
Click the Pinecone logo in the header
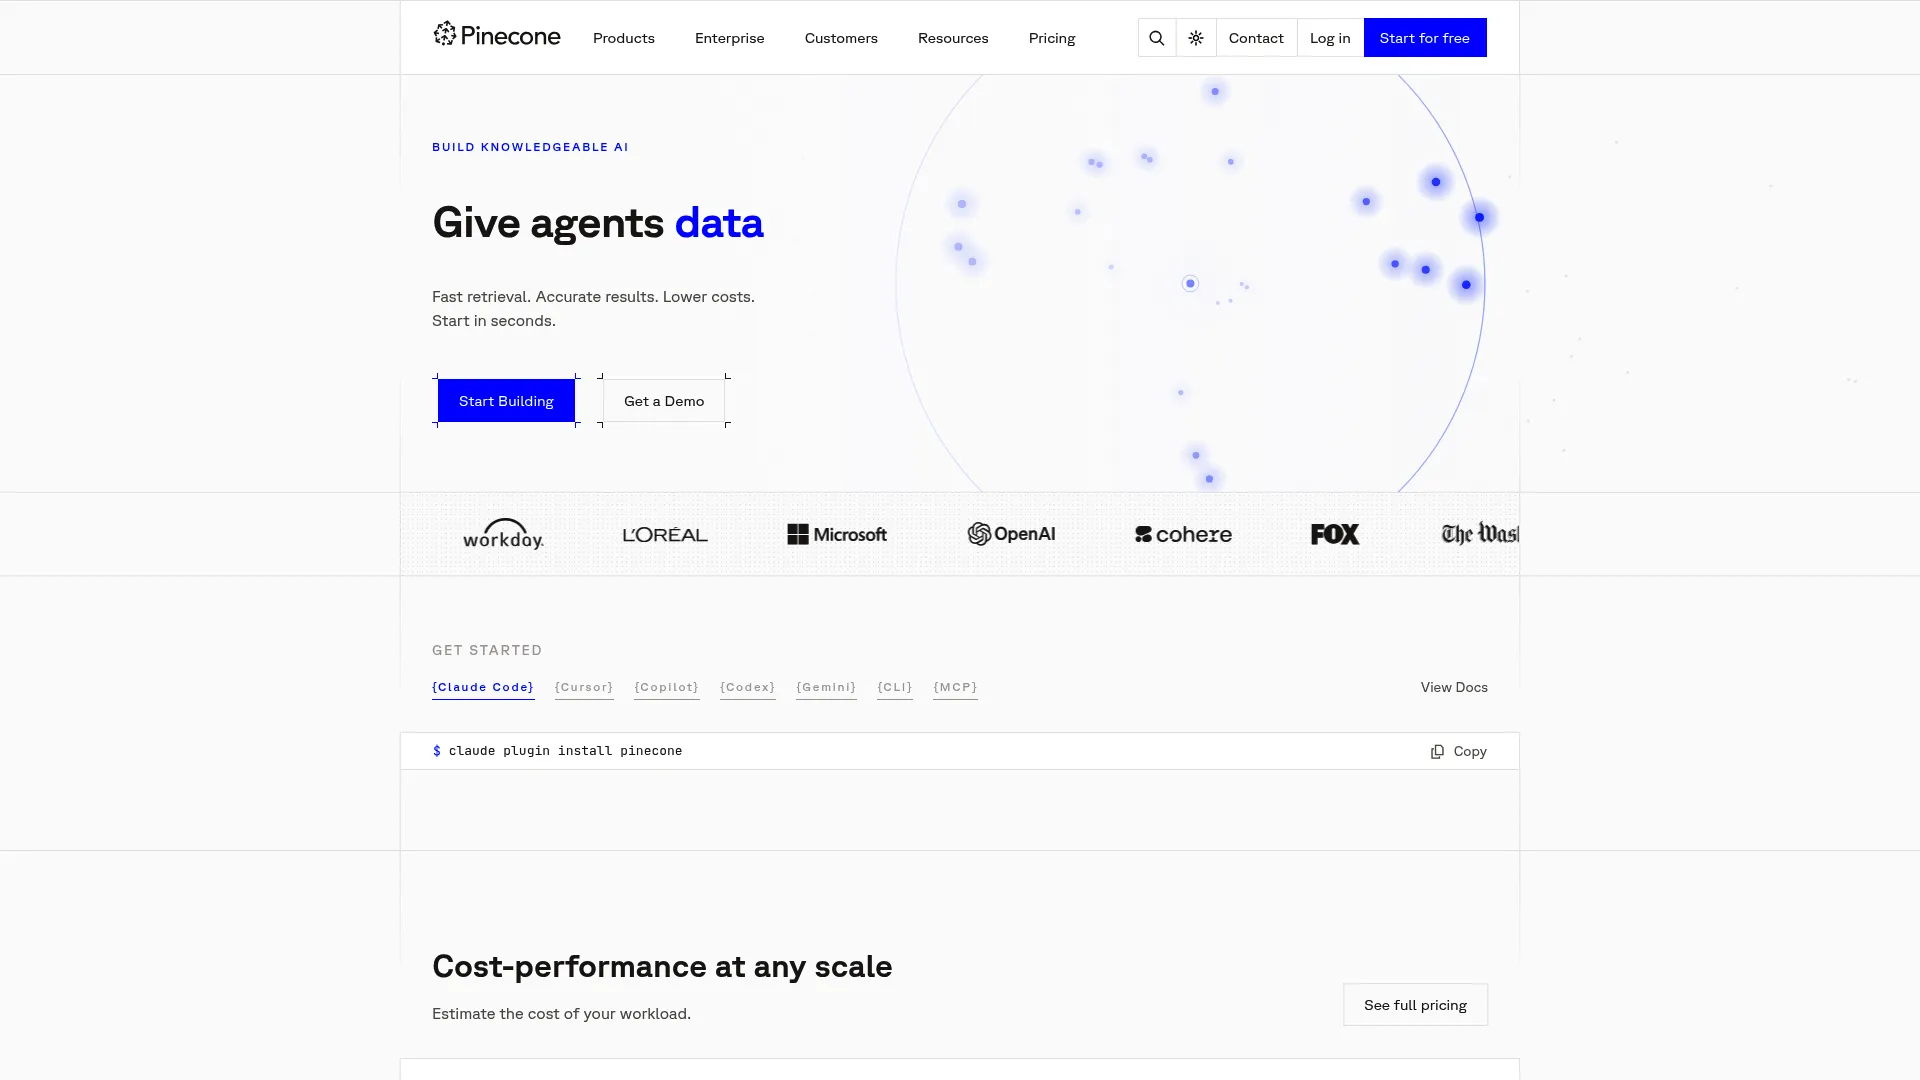click(497, 36)
